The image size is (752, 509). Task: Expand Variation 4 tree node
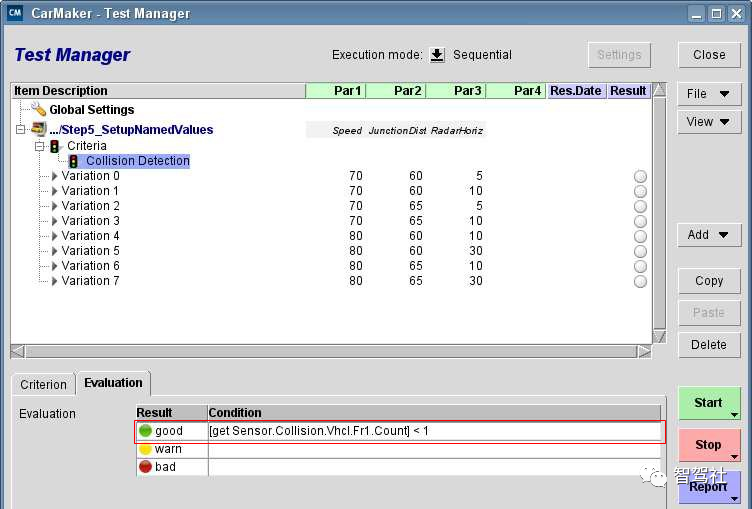[x=54, y=236]
